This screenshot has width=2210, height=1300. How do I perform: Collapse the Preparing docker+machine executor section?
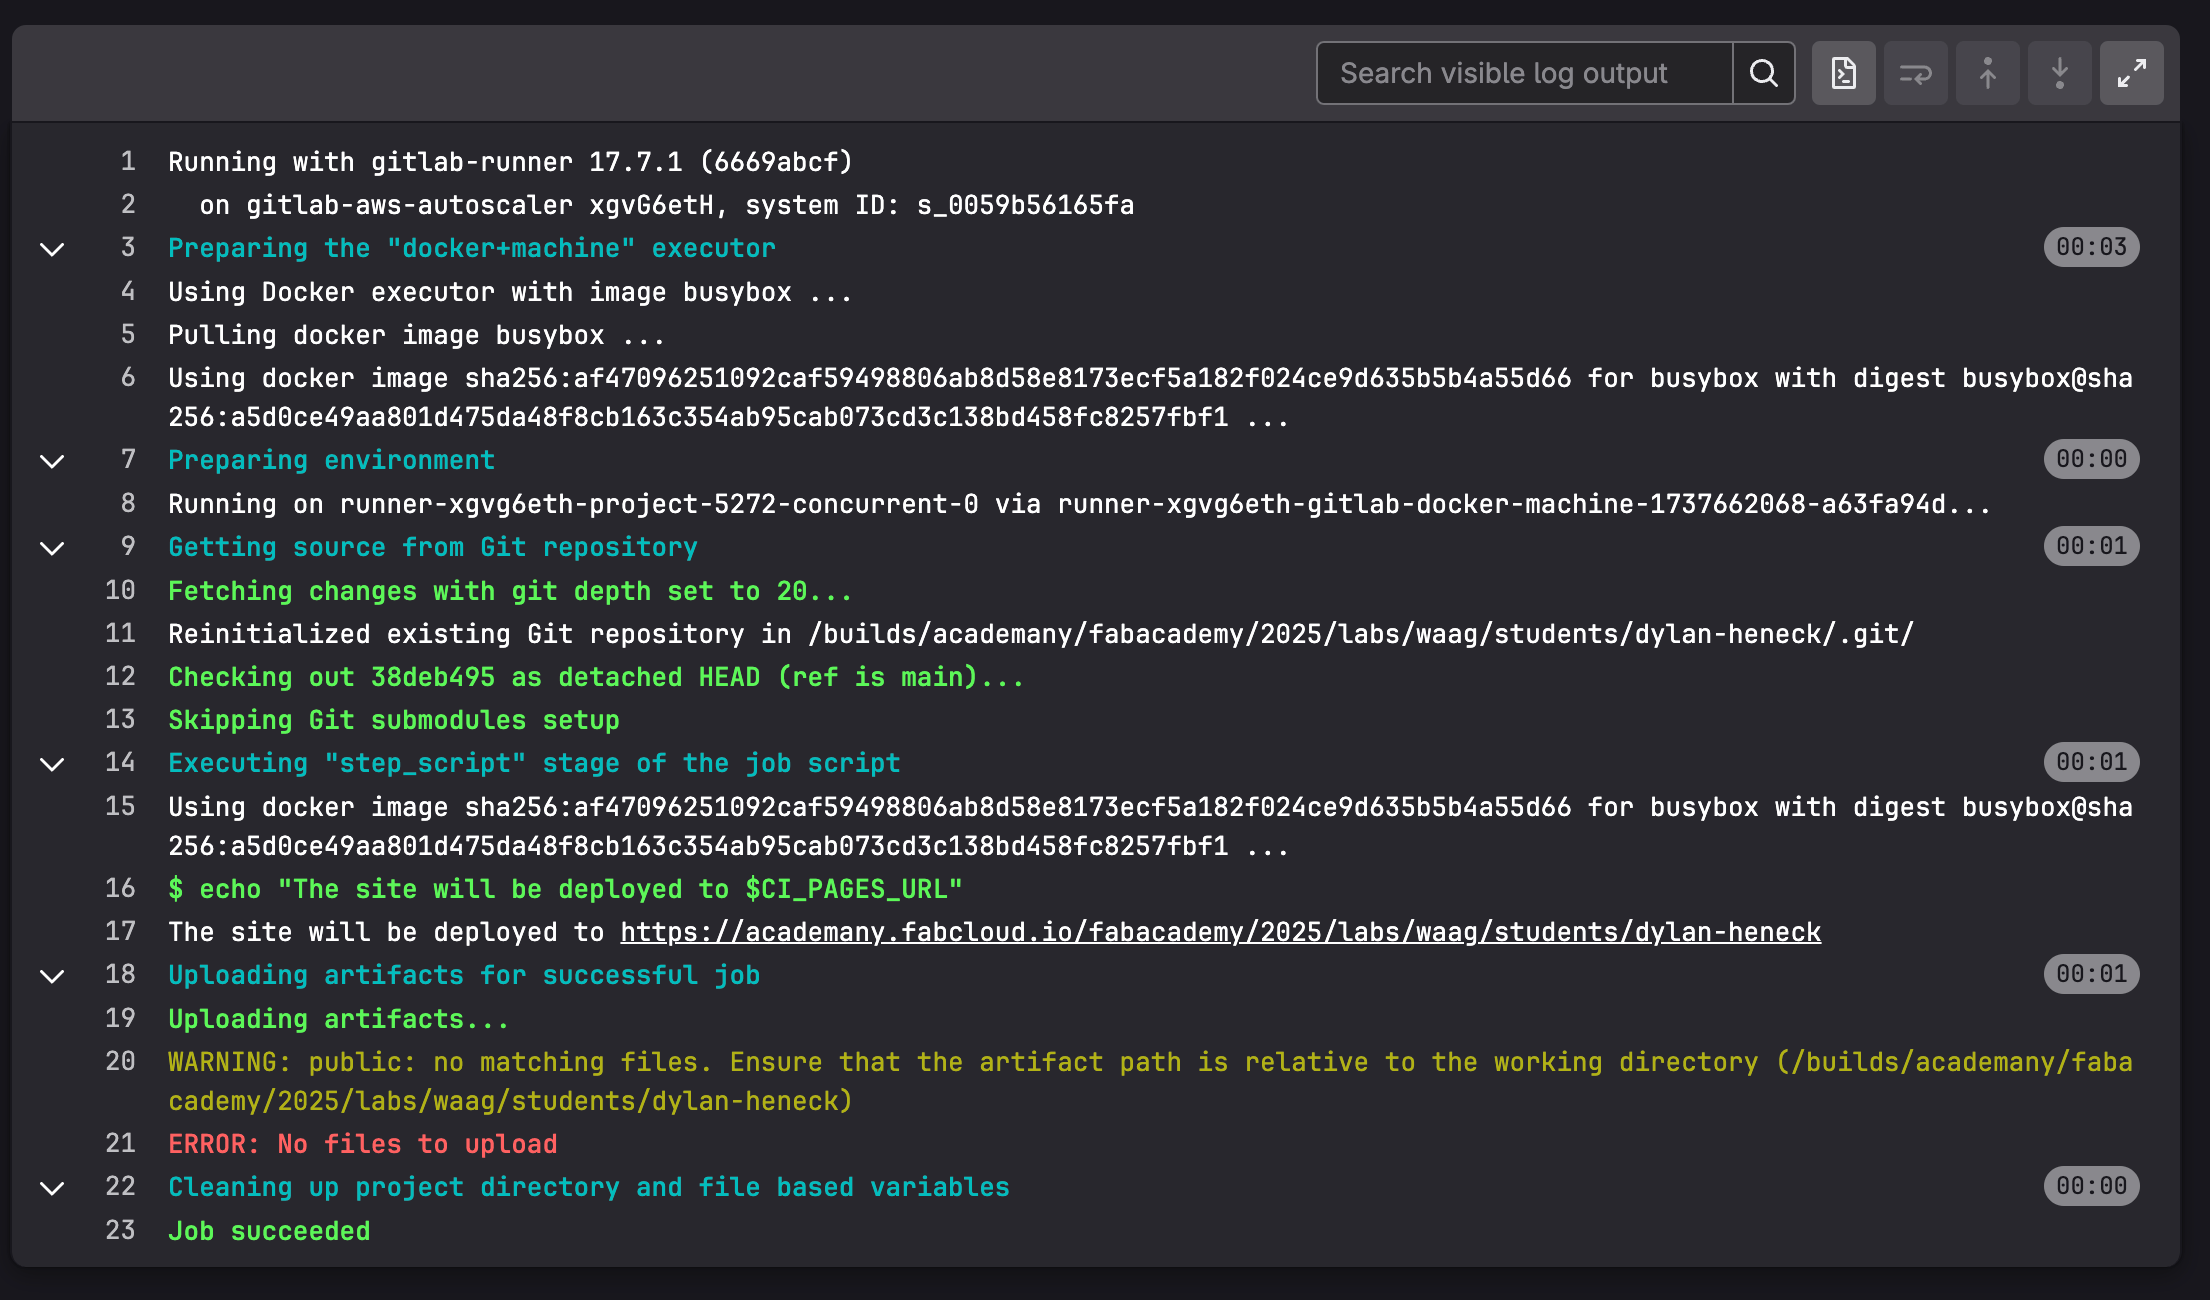(52, 249)
